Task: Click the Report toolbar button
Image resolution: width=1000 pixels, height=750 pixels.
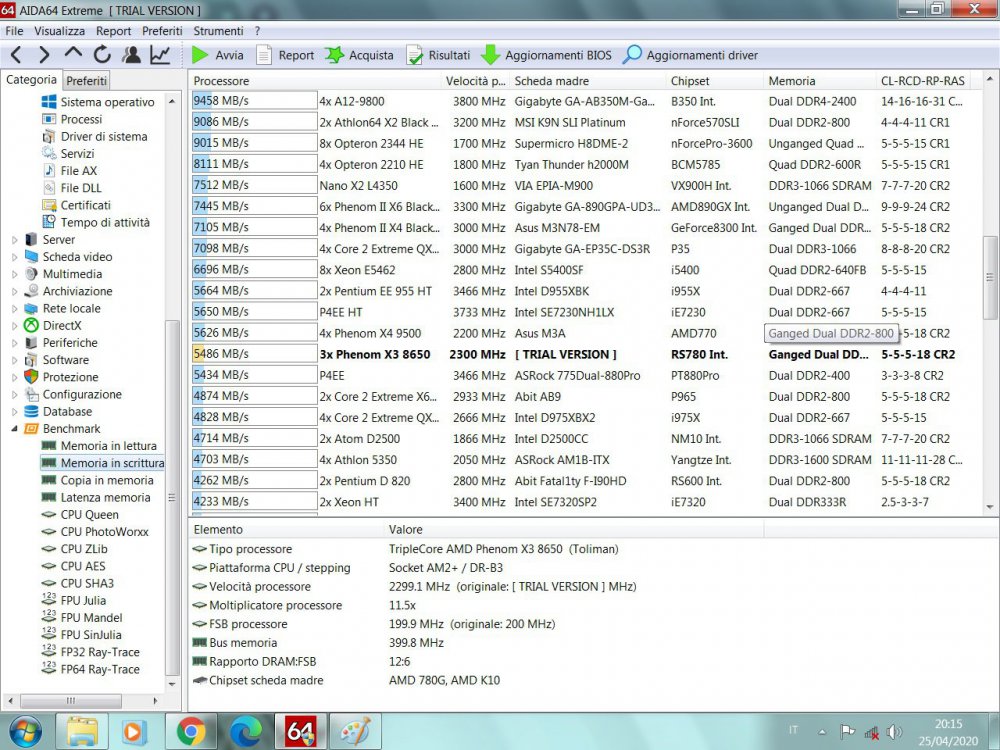Action: (x=285, y=56)
